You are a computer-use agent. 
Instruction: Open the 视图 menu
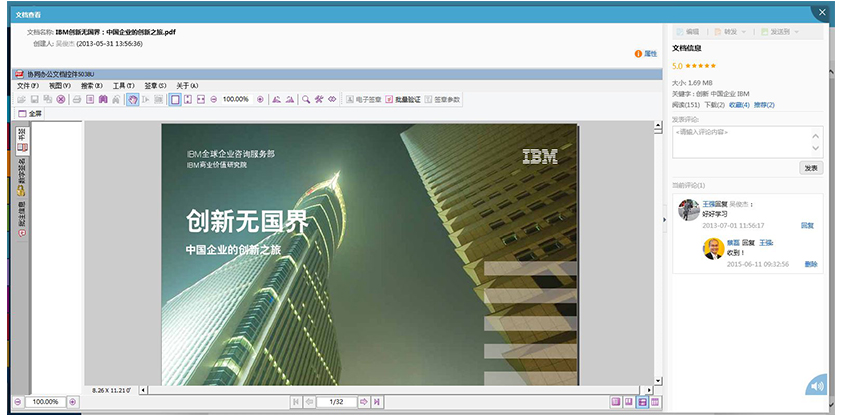[60, 85]
